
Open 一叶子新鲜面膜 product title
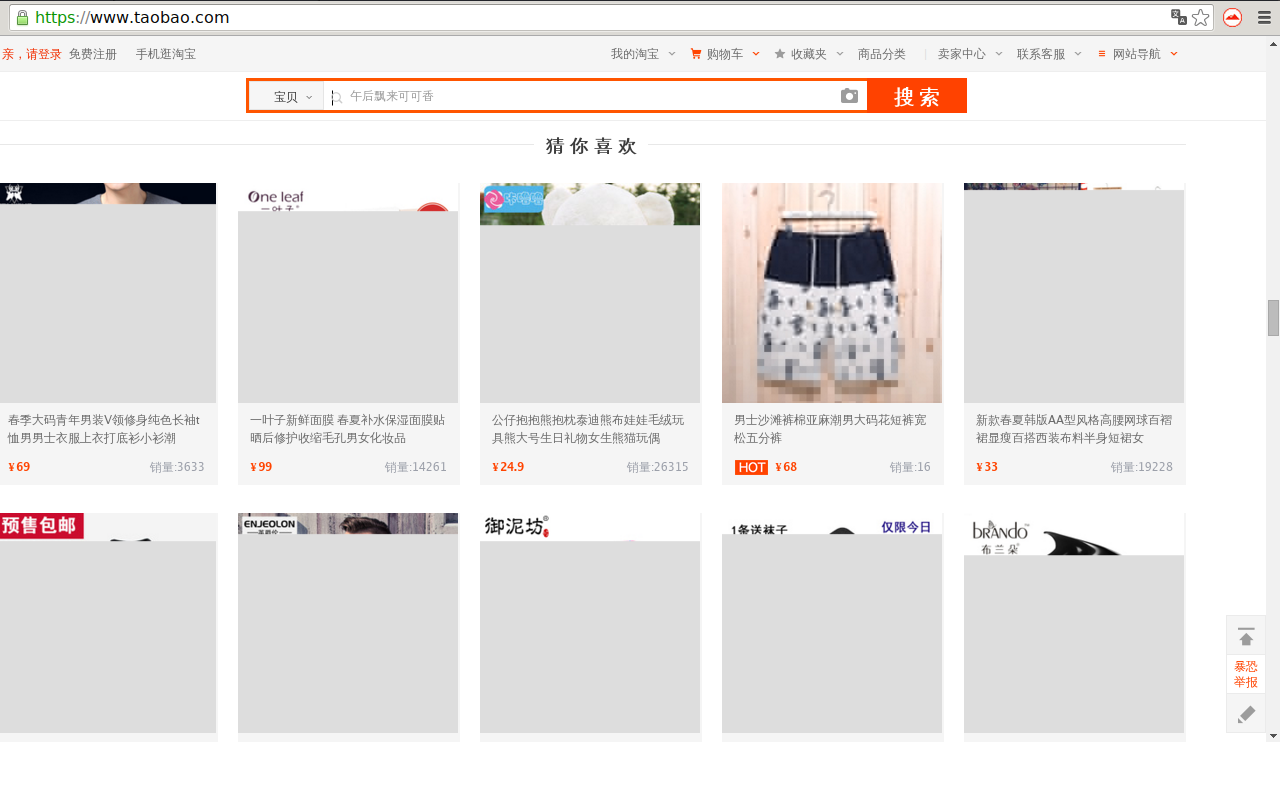point(348,429)
